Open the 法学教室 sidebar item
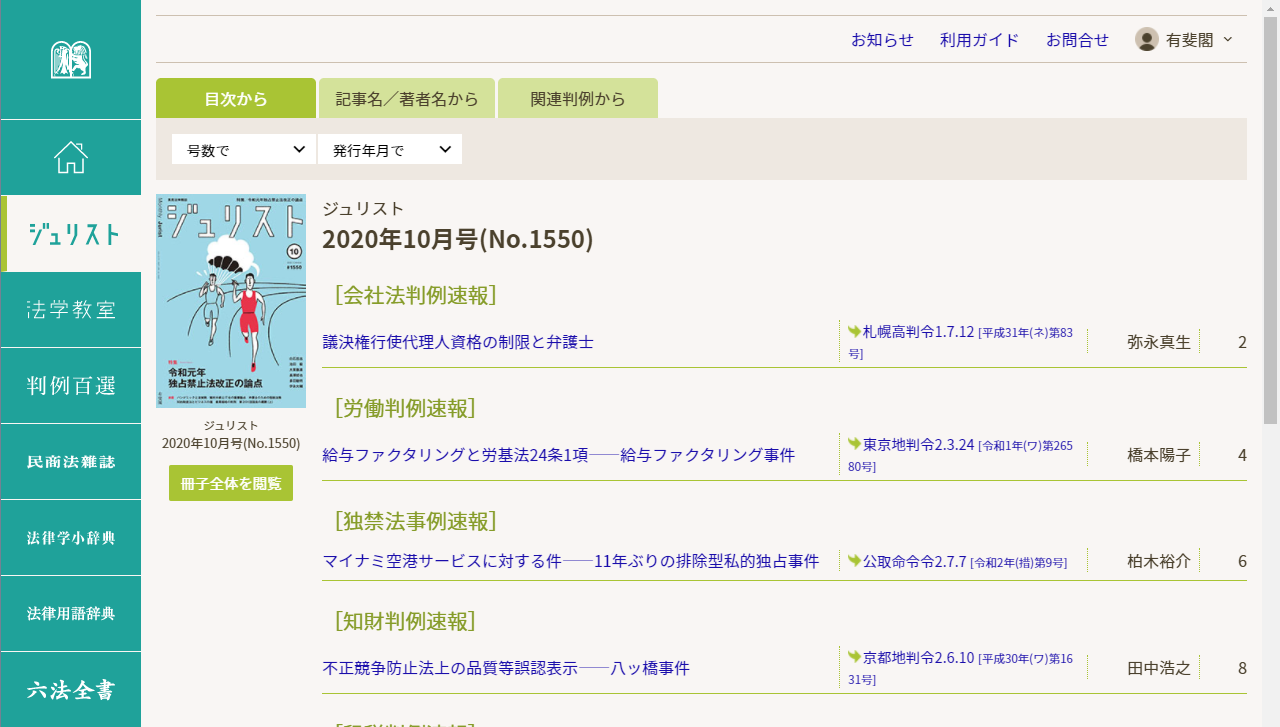Screen dimensions: 1280x727 coord(71,310)
